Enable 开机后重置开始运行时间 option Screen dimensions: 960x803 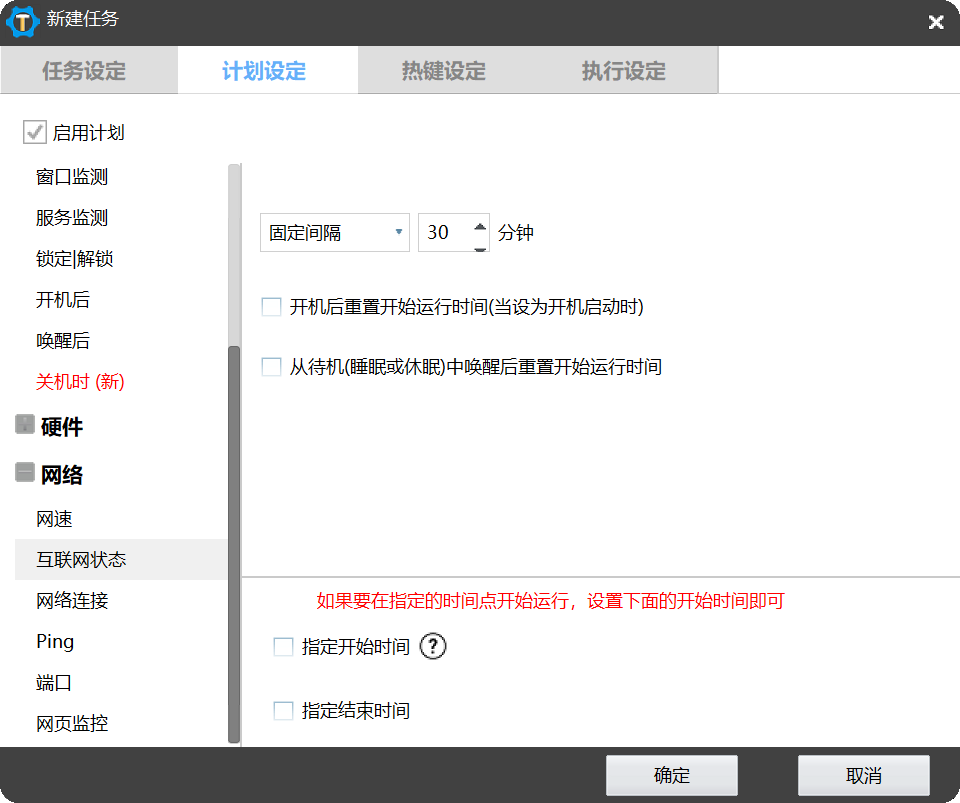tap(271, 307)
